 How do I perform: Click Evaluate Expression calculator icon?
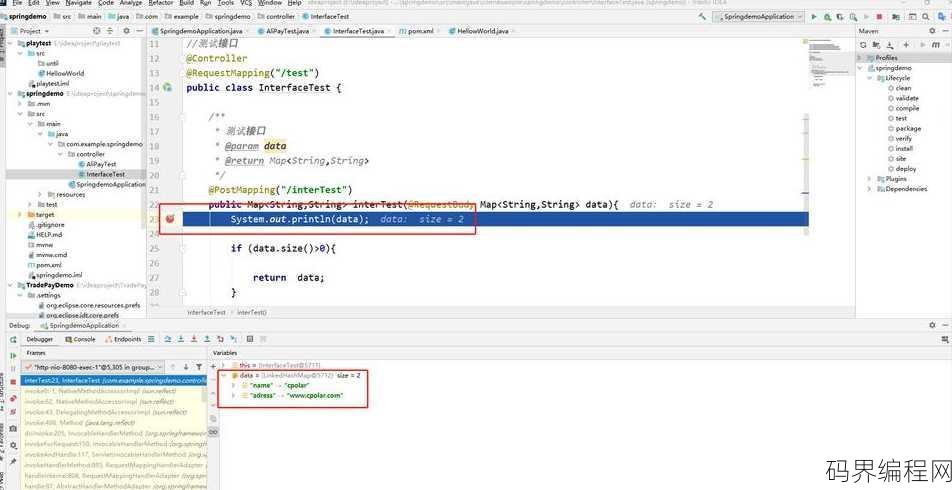click(x=250, y=339)
